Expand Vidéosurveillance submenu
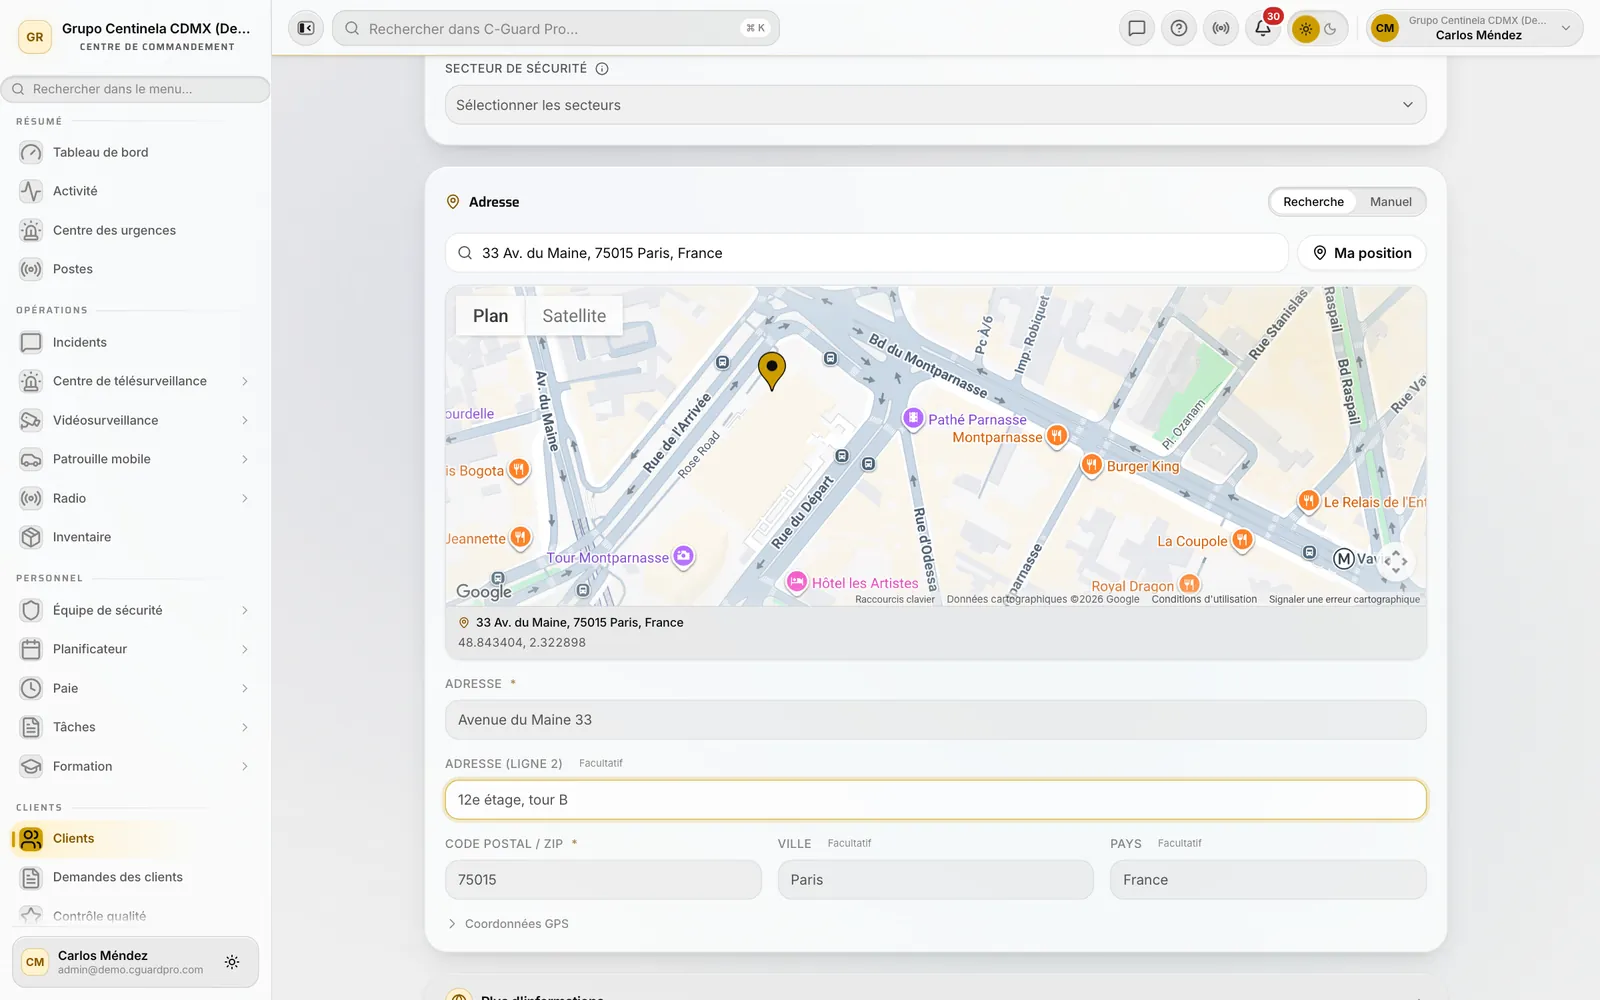The width and height of the screenshot is (1600, 1000). tap(245, 420)
